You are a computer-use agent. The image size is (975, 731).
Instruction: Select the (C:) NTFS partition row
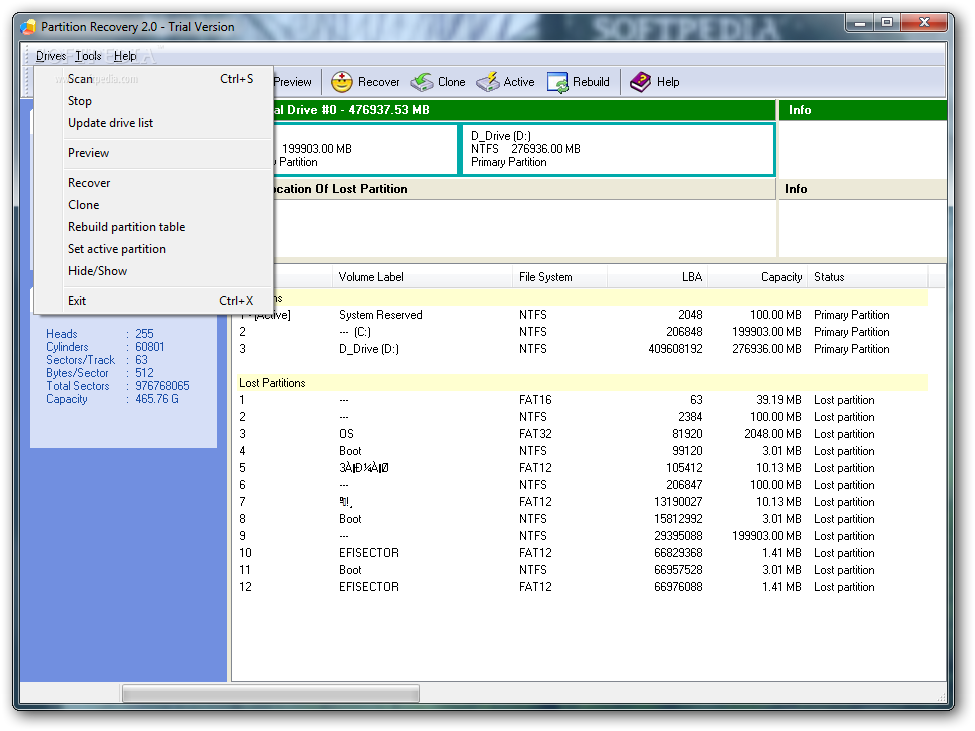(582, 332)
